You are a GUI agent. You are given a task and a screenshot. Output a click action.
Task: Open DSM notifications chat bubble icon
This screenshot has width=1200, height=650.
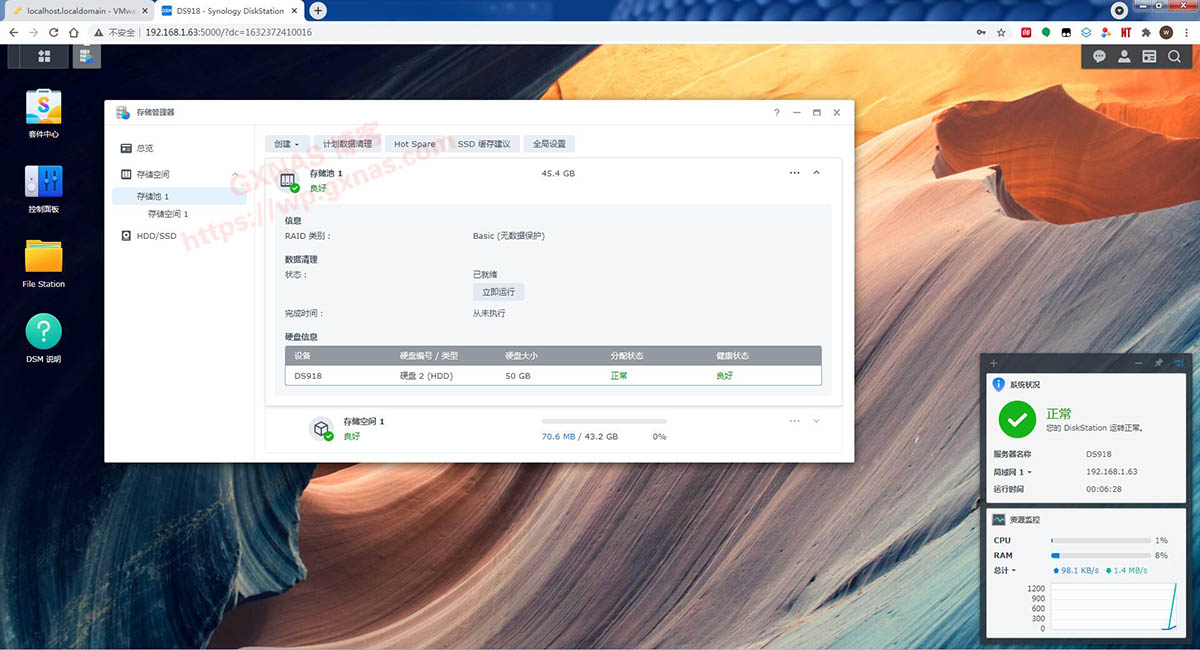click(1099, 57)
